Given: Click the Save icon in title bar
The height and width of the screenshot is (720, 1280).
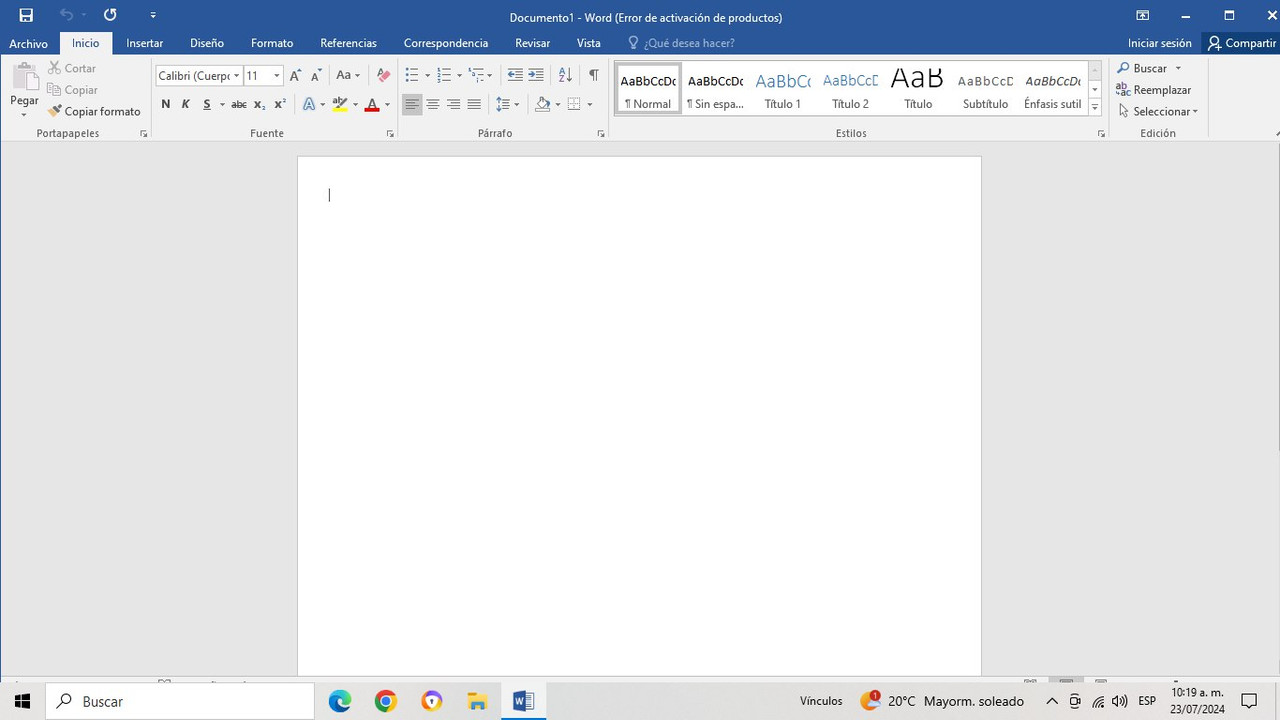Looking at the screenshot, I should (x=26, y=15).
